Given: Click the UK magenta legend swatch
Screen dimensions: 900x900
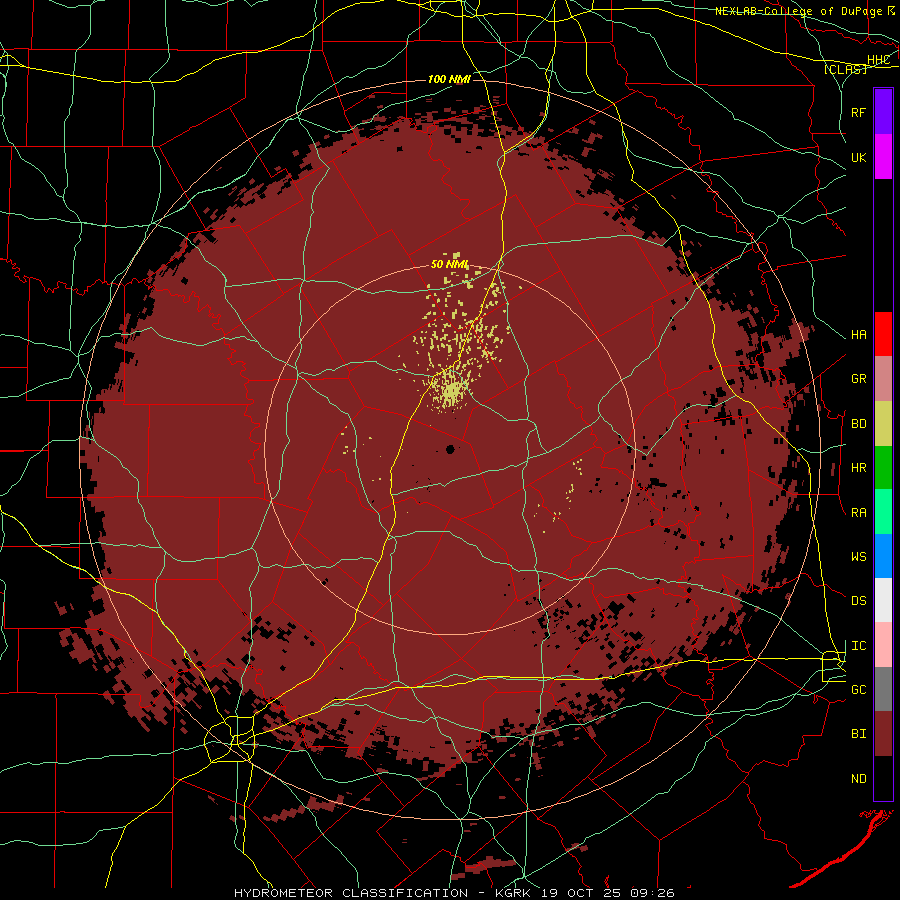Looking at the screenshot, I should tap(883, 157).
